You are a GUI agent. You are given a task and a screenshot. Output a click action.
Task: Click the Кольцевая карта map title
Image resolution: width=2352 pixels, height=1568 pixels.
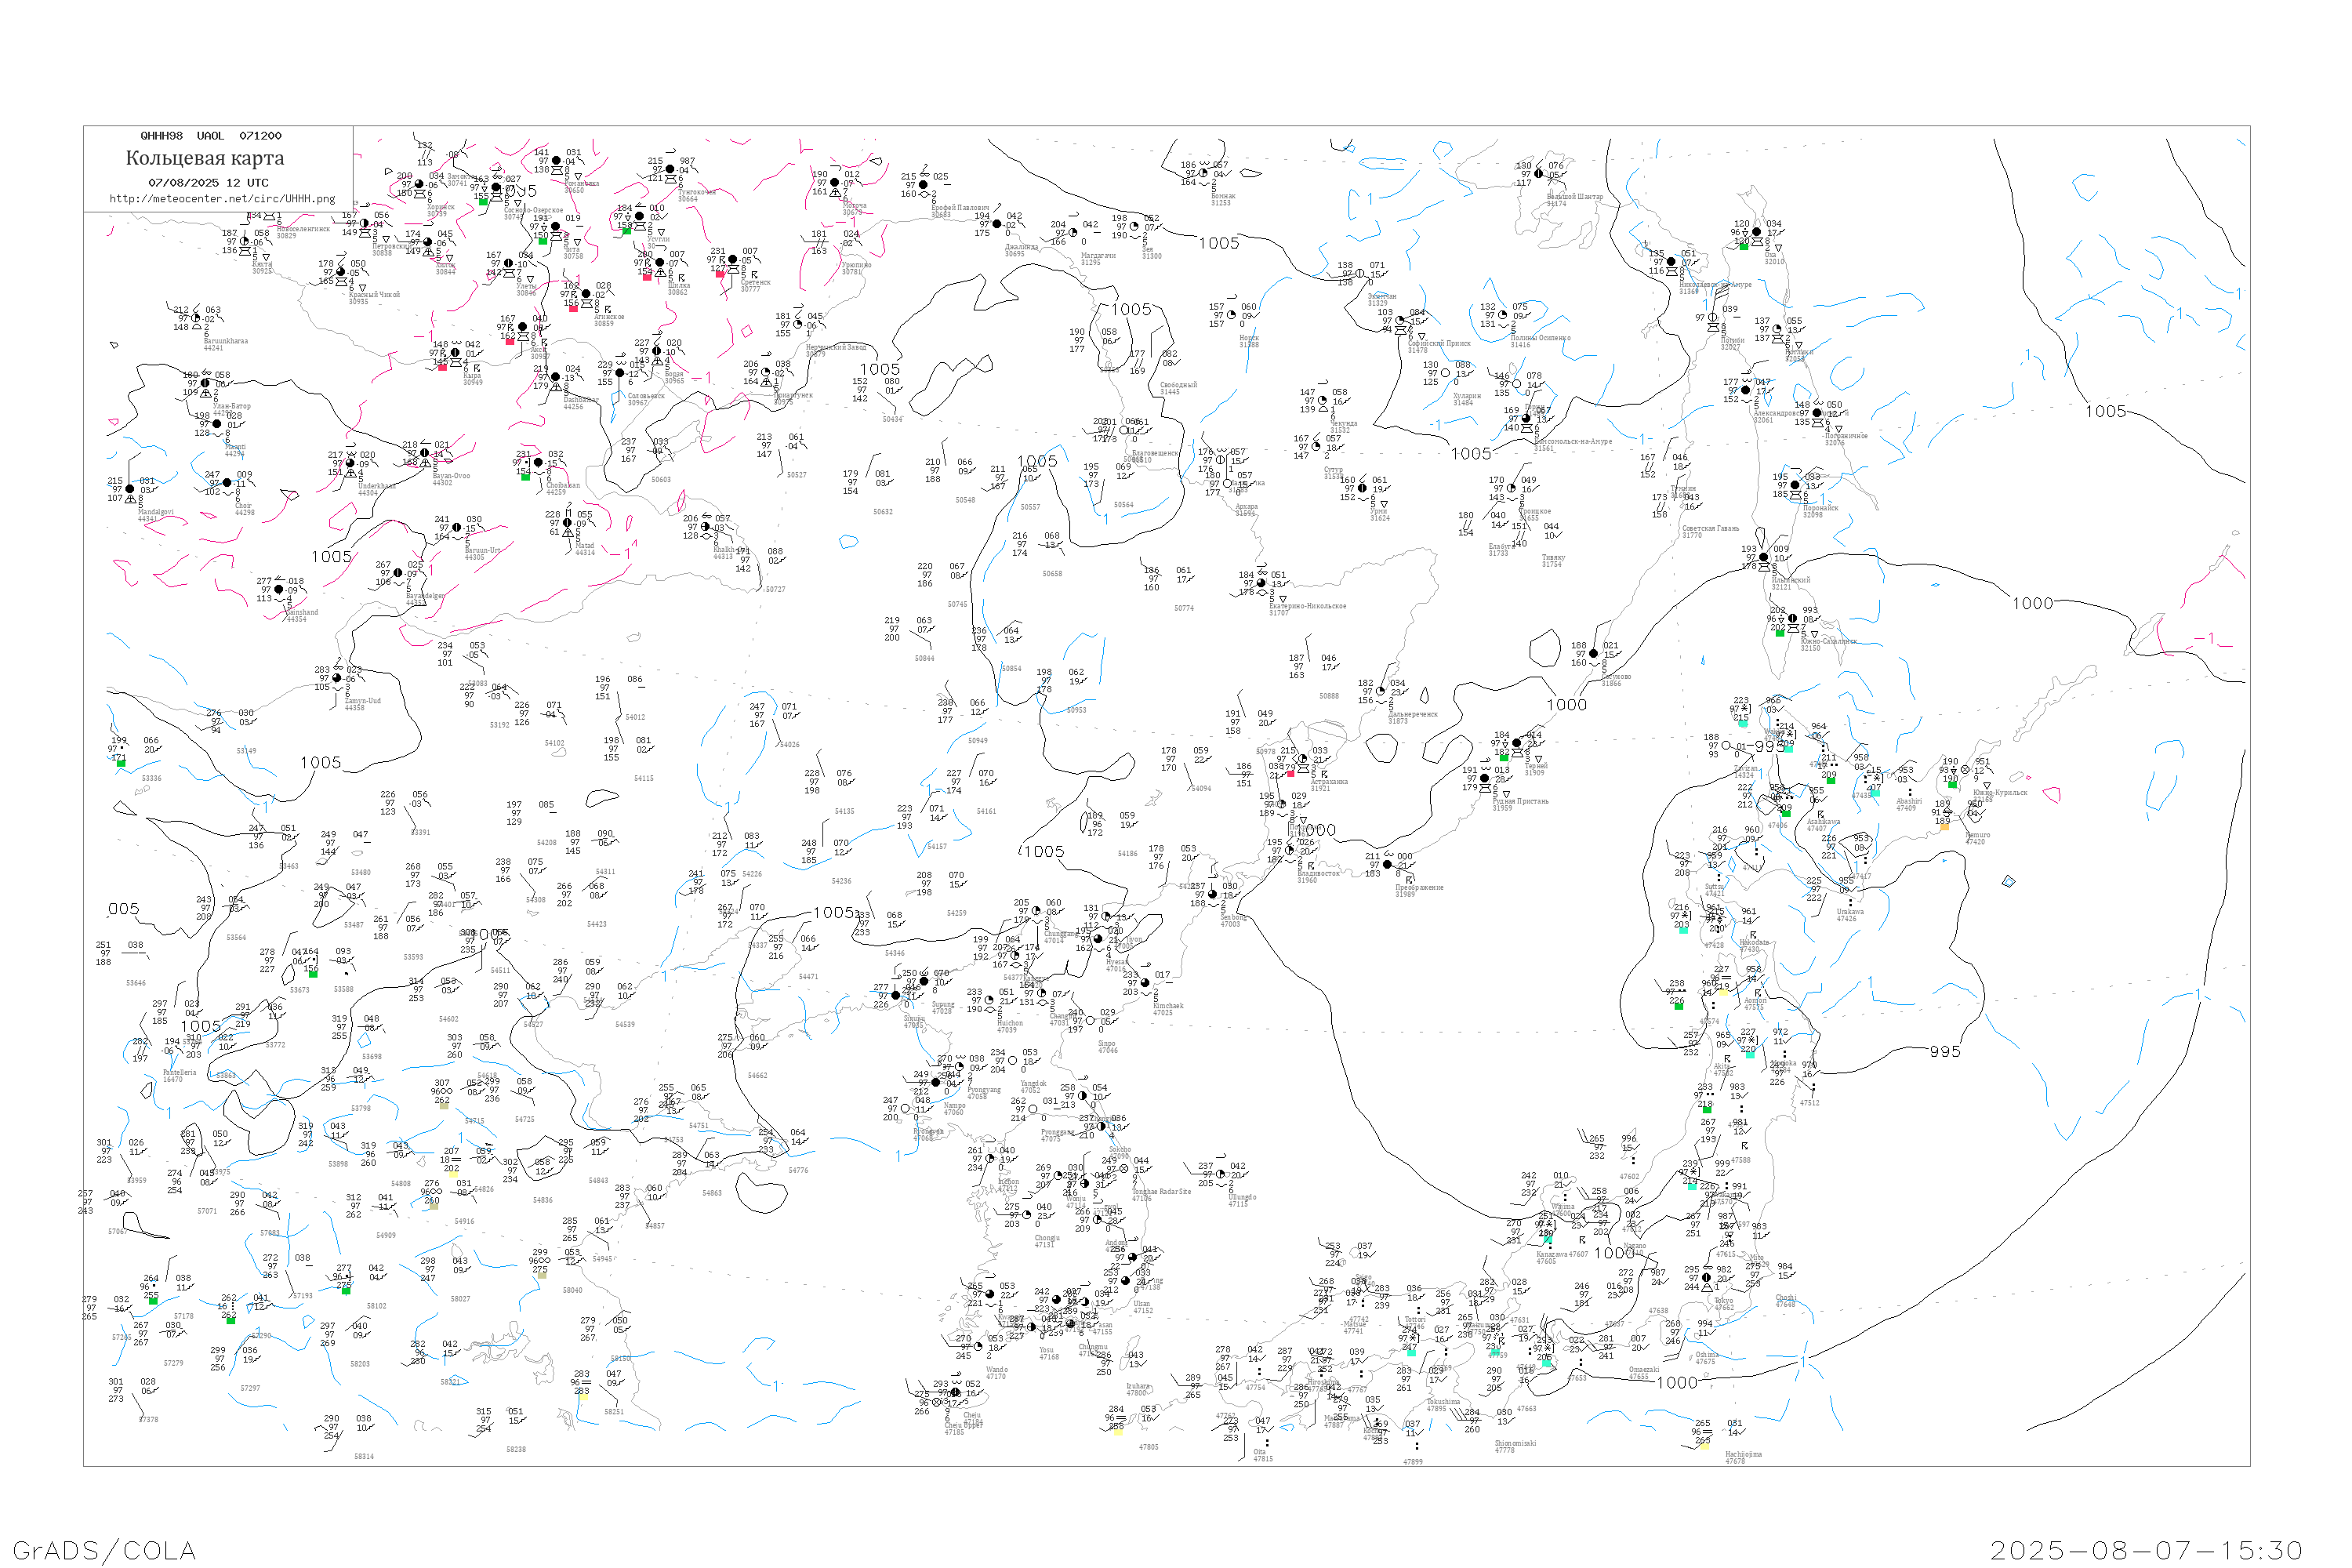point(205,158)
